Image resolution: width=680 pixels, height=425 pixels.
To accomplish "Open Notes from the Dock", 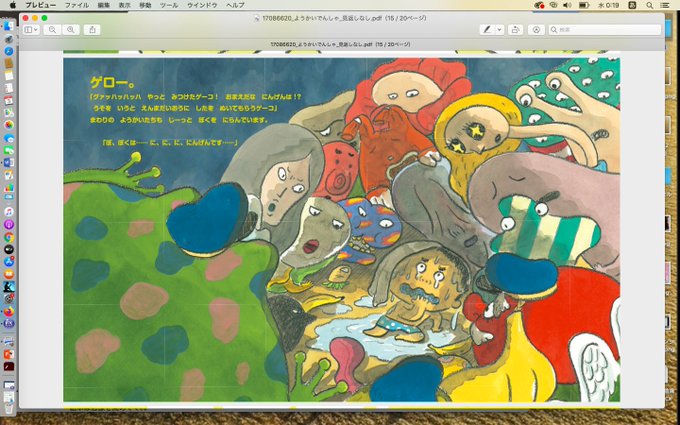I will click(x=9, y=76).
